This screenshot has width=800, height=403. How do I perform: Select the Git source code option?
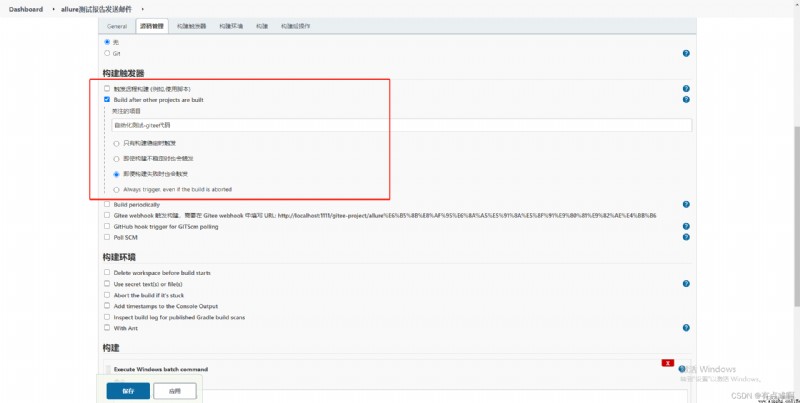pos(107,53)
